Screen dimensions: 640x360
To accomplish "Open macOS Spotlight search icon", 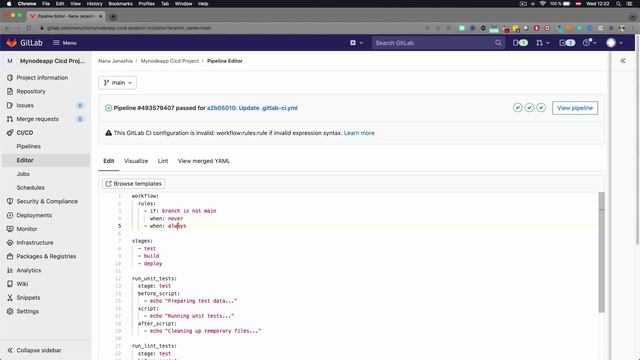I will pos(618,4).
